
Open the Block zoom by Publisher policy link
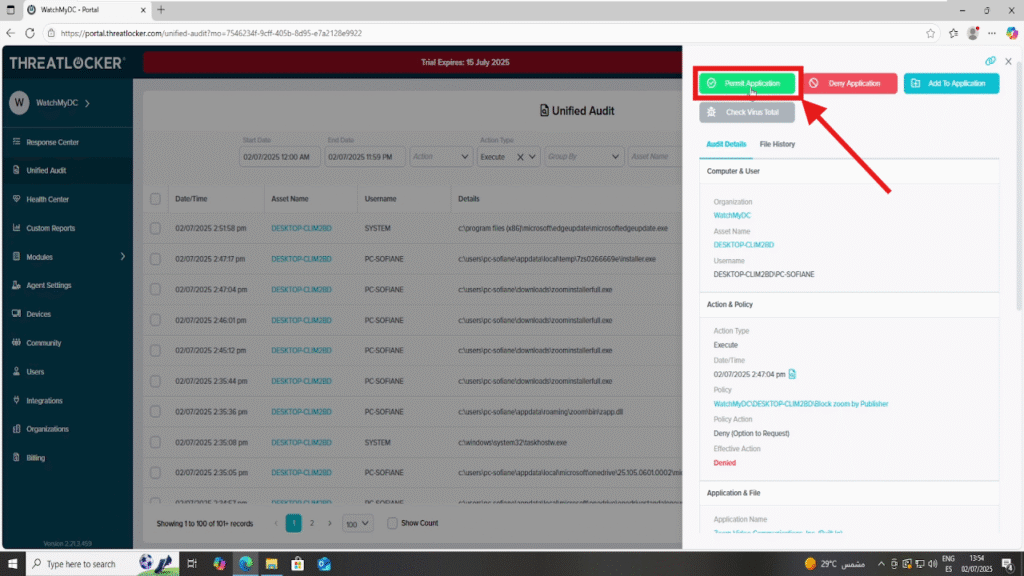801,404
